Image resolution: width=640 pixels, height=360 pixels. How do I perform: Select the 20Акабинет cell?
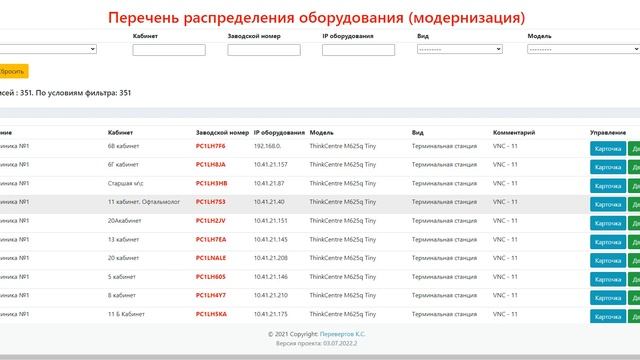click(124, 220)
